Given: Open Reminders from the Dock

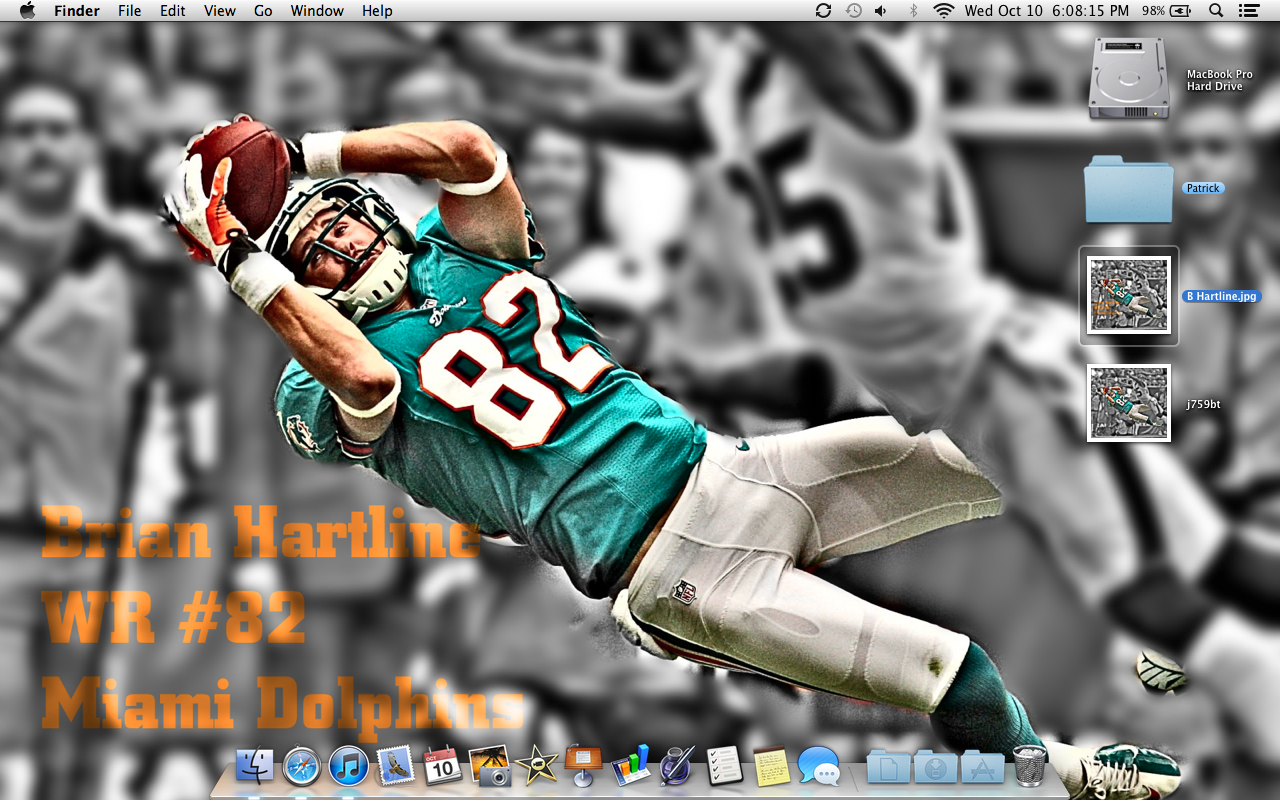Looking at the screenshot, I should click(x=723, y=766).
